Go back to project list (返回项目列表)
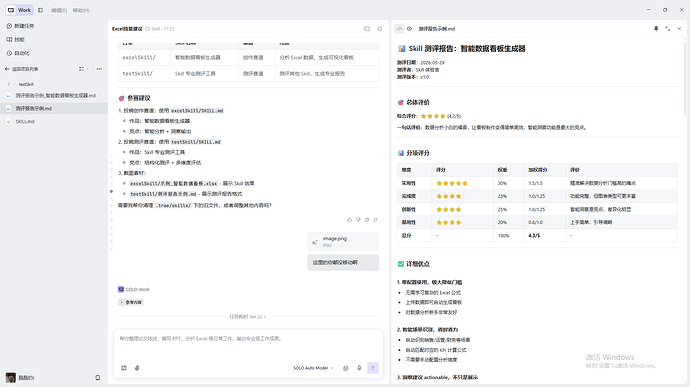This screenshot has width=690, height=387. (22, 69)
